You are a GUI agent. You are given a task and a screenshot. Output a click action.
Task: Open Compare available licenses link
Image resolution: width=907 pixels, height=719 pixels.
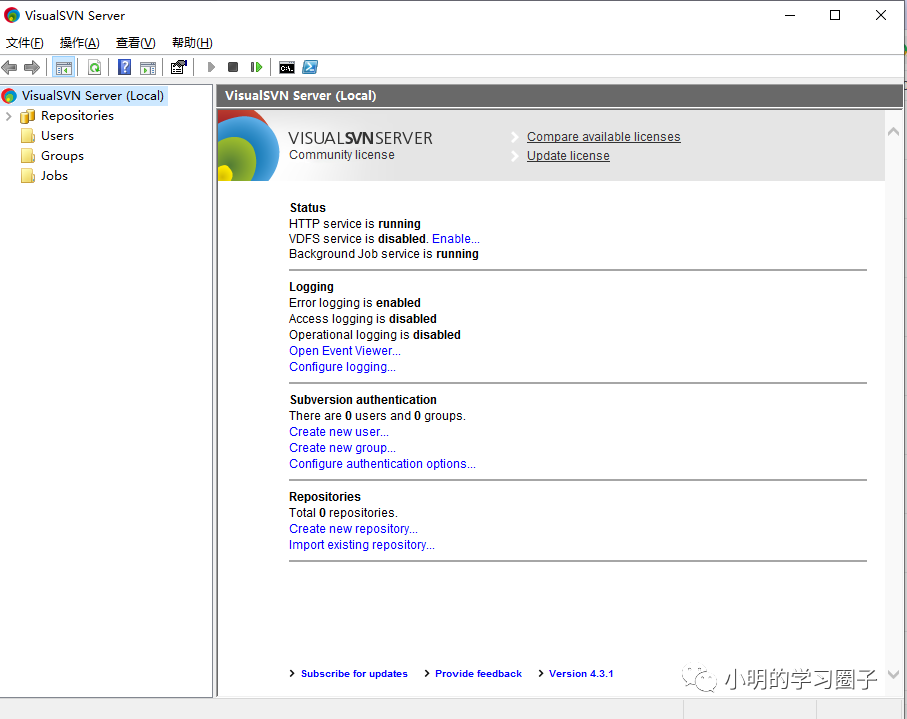coord(603,137)
